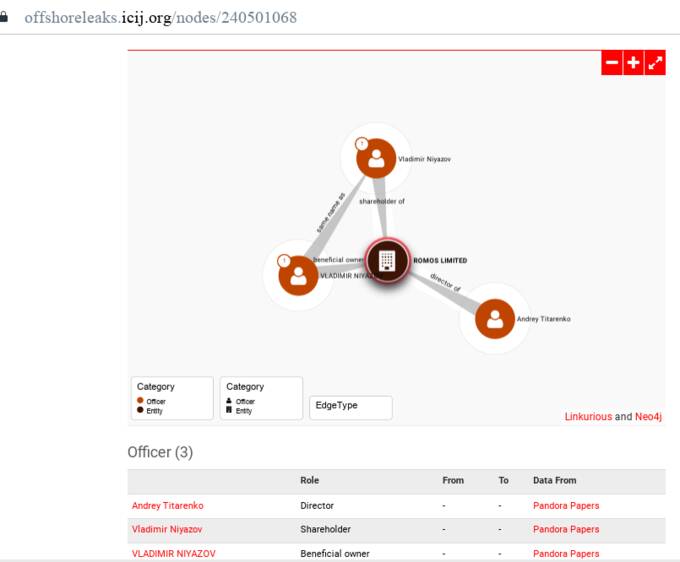Open the Neo4j link
This screenshot has height=562, width=680.
[649, 417]
